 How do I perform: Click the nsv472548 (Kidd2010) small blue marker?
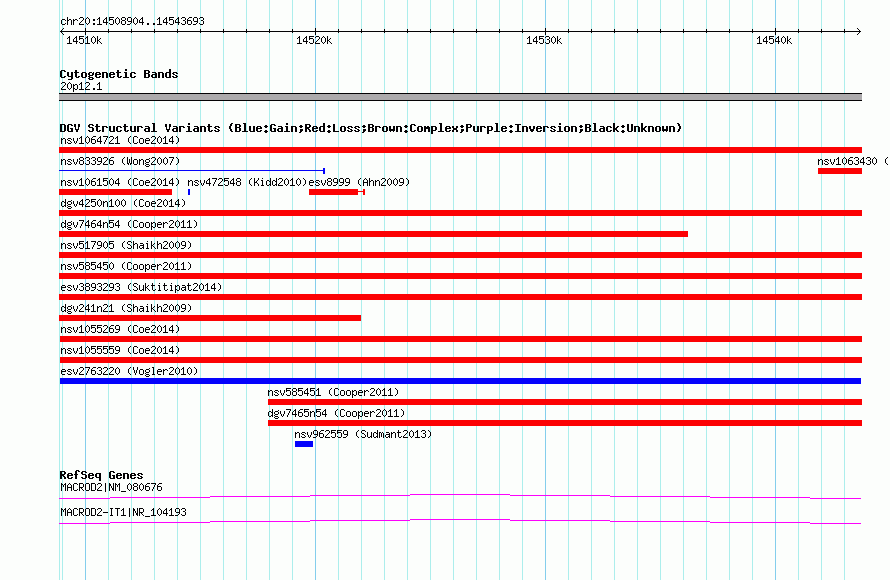pos(188,192)
